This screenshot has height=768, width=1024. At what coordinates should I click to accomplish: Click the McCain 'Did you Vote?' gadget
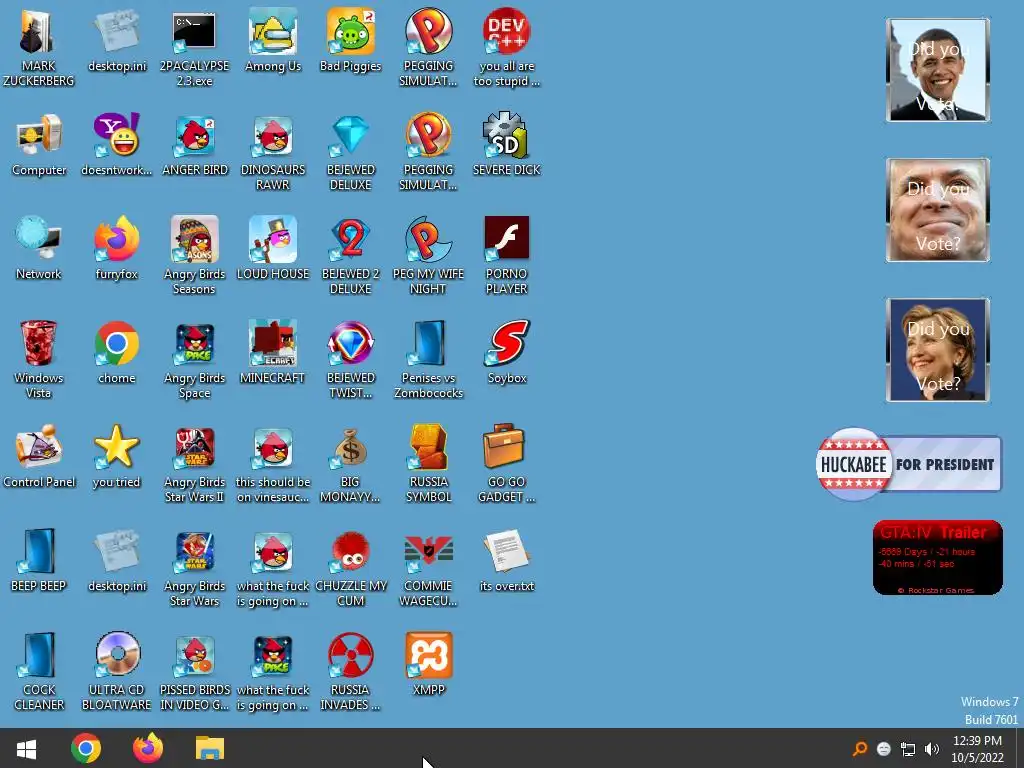(x=938, y=210)
